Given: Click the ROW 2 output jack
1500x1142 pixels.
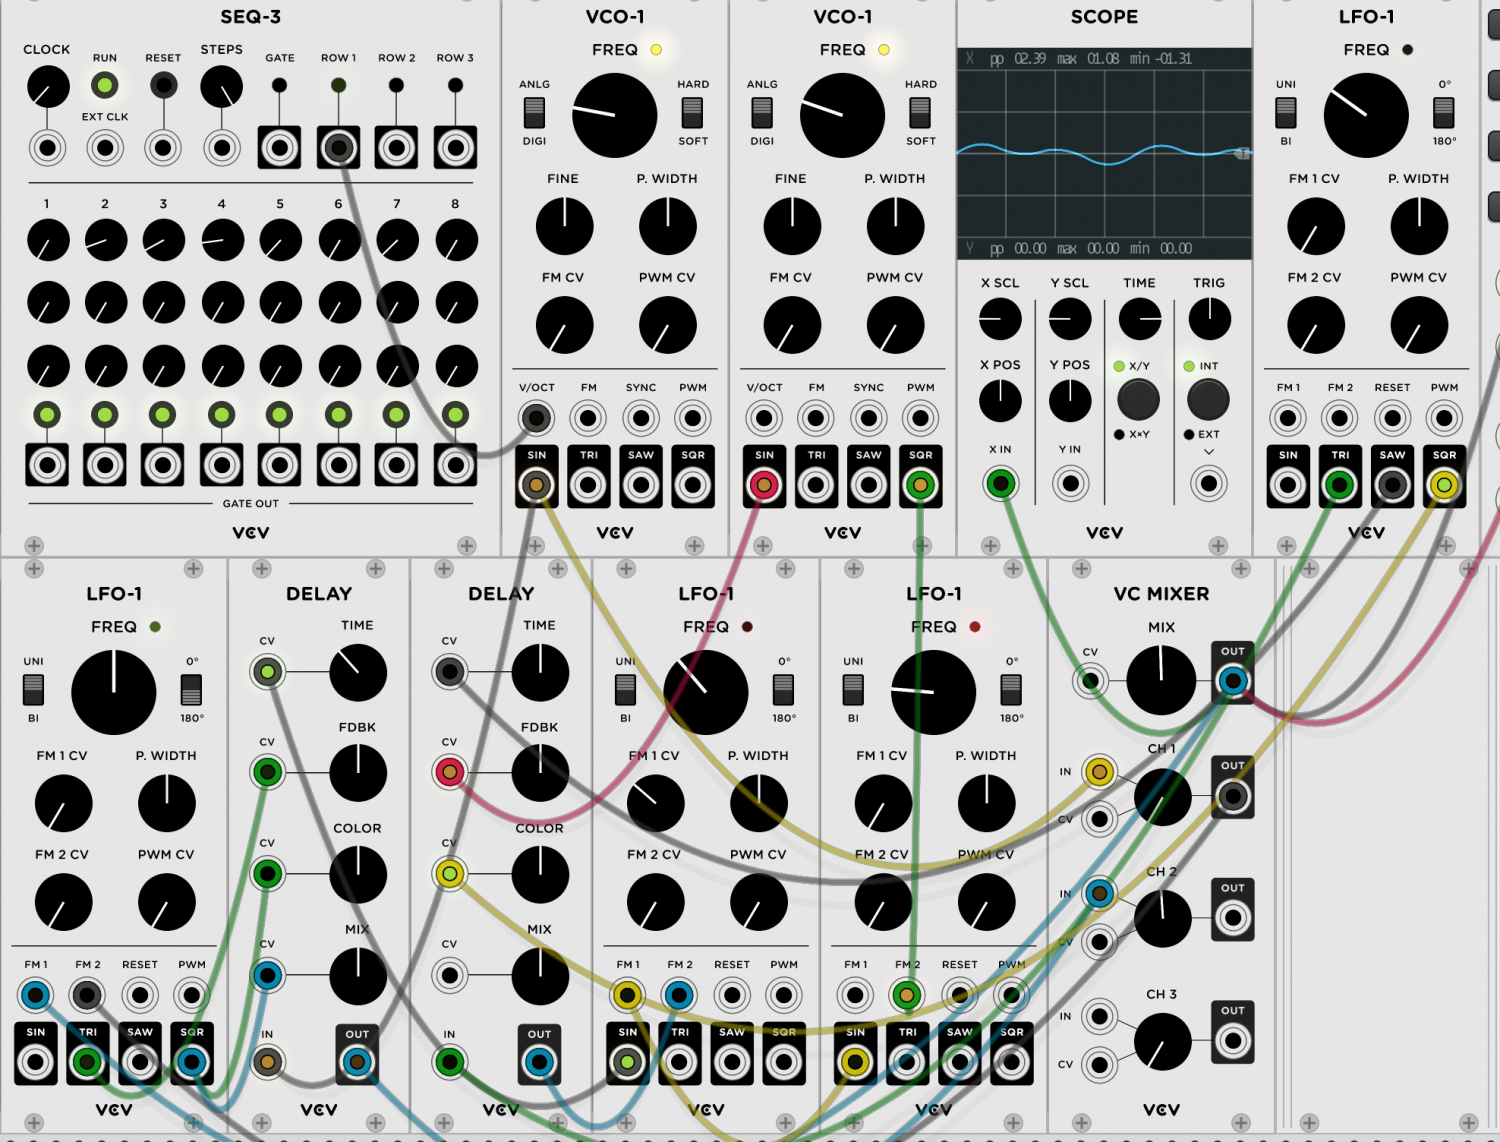Looking at the screenshot, I should tap(397, 148).
